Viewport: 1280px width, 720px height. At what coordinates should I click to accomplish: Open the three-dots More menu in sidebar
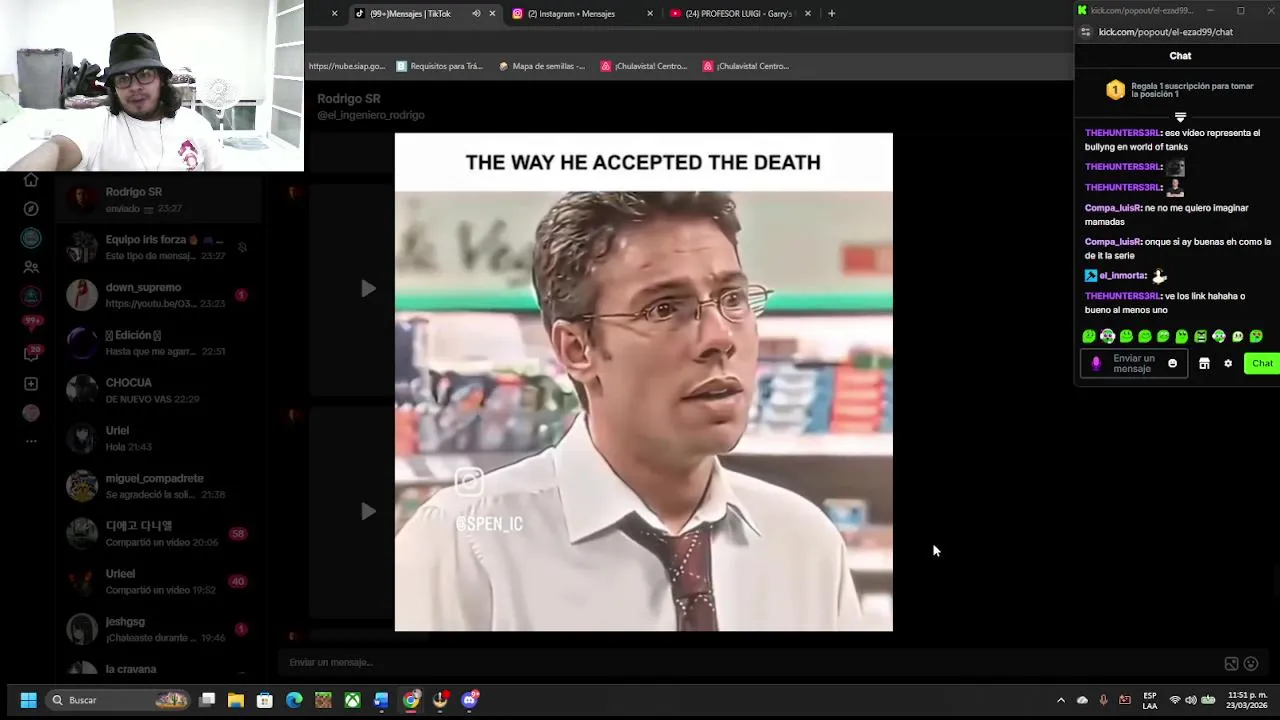tap(31, 441)
